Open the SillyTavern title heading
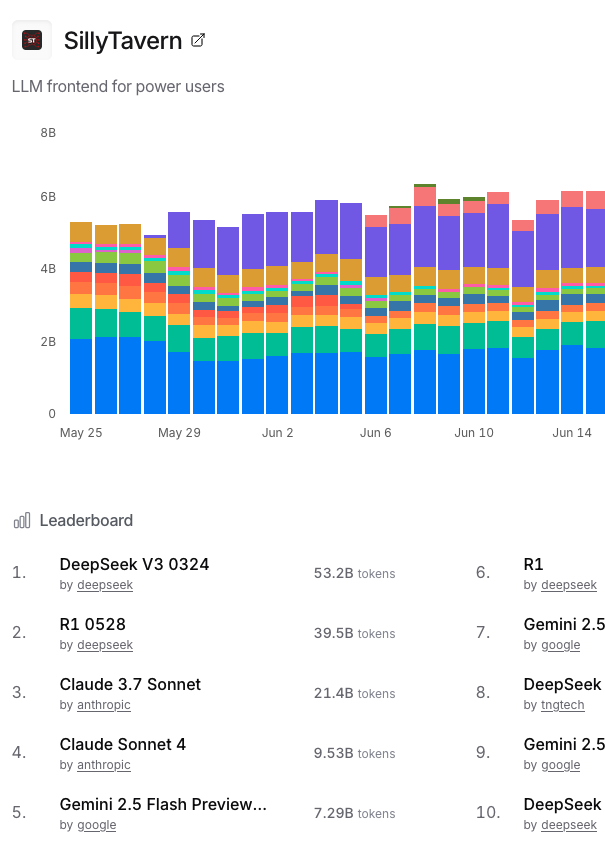Image resolution: width=605 pixels, height=850 pixels. 123,41
